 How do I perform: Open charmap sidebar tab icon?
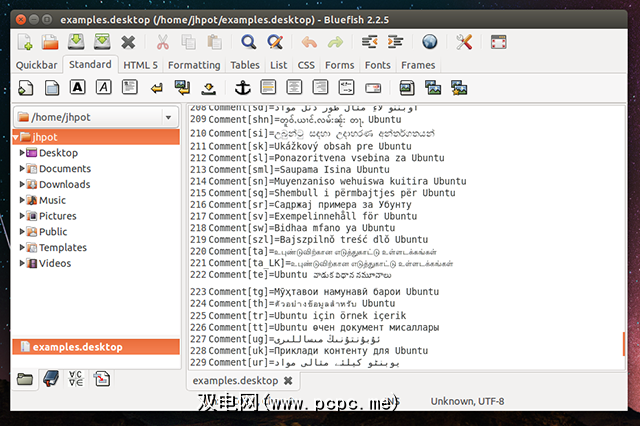click(76, 379)
